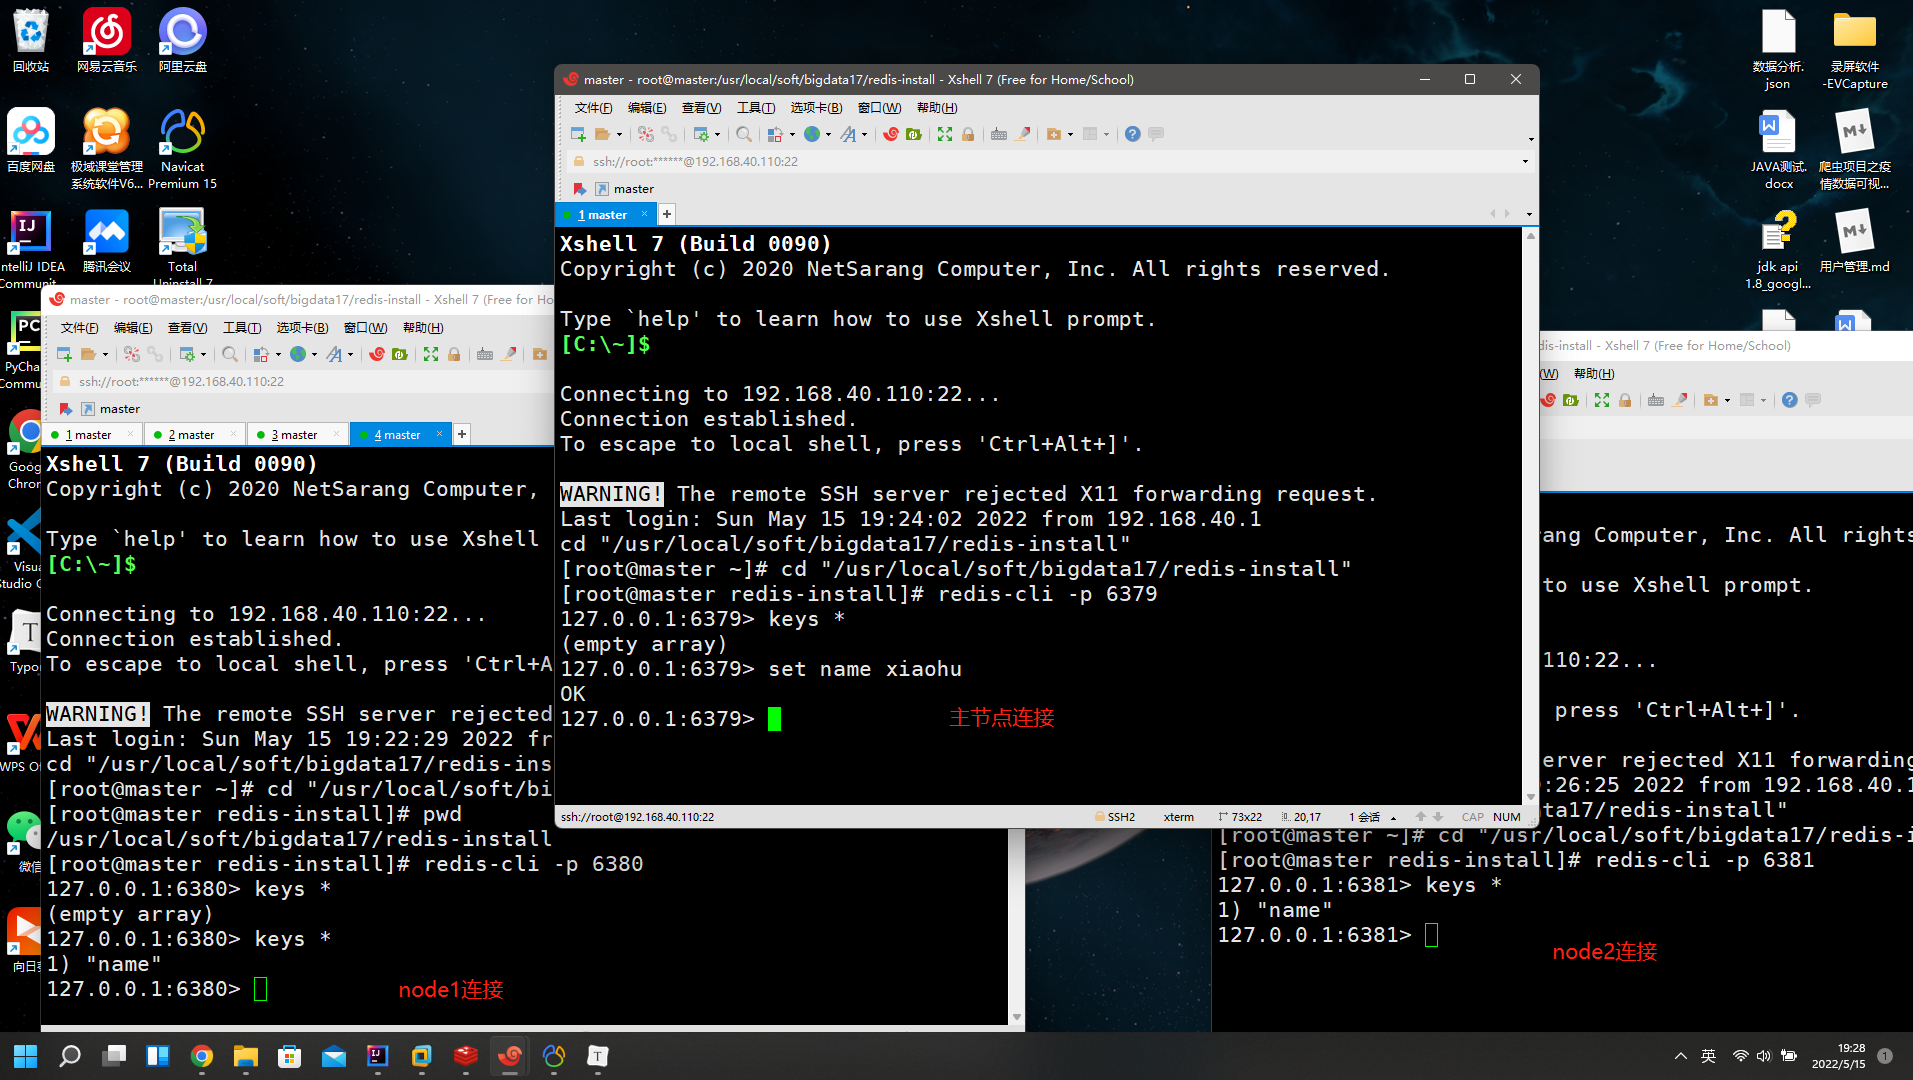This screenshot has height=1080, width=1913.
Task: Switch to 2 master tab in left Xshell
Action: click(x=191, y=435)
